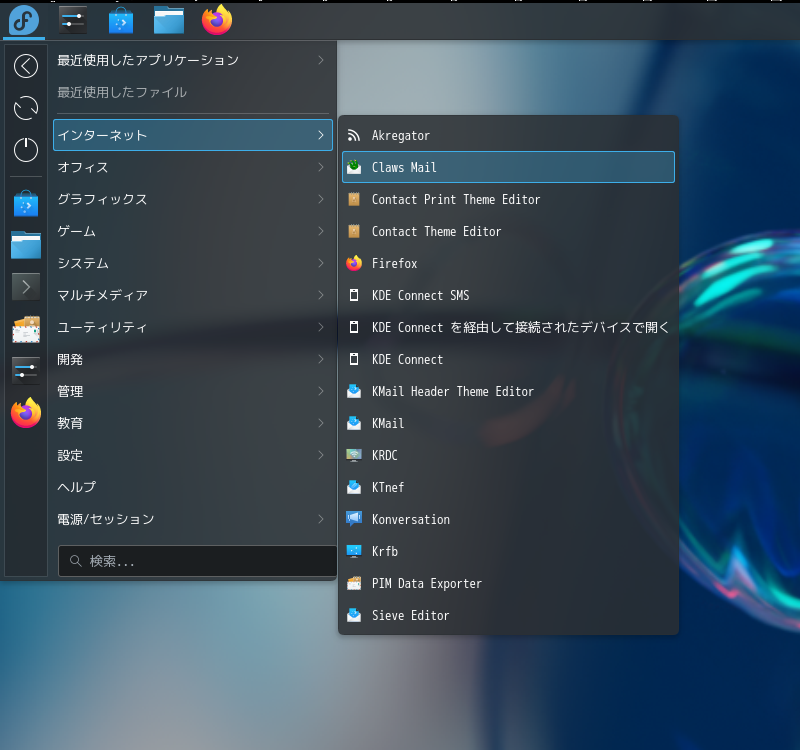
Task: Click the back arrow sidebar icon
Action: (26, 66)
